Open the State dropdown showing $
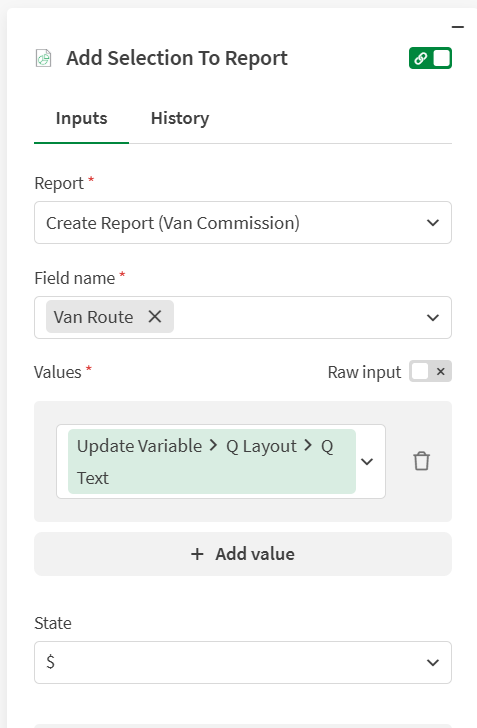The height and width of the screenshot is (728, 477). pyautogui.click(x=243, y=662)
